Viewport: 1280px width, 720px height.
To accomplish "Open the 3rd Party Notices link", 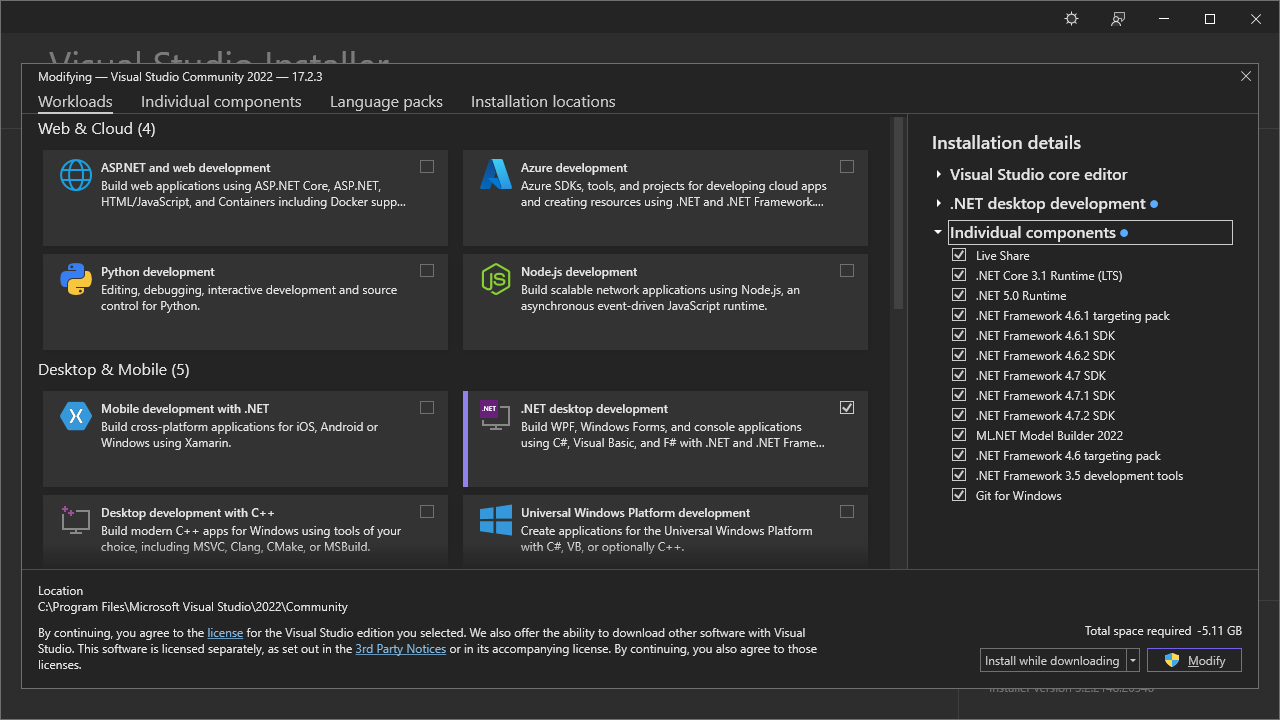I will (x=400, y=648).
